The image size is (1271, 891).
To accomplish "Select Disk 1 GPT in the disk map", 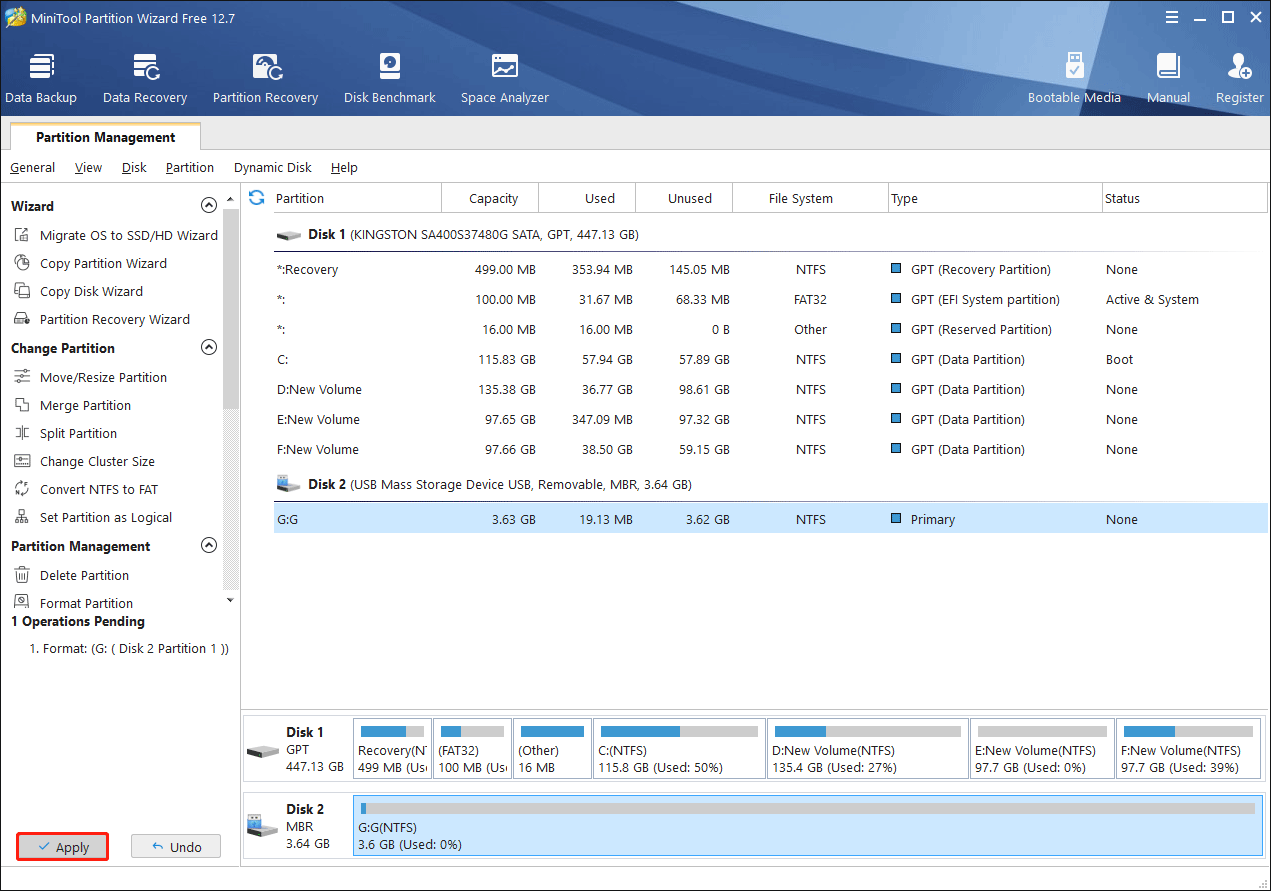I will pos(297,749).
